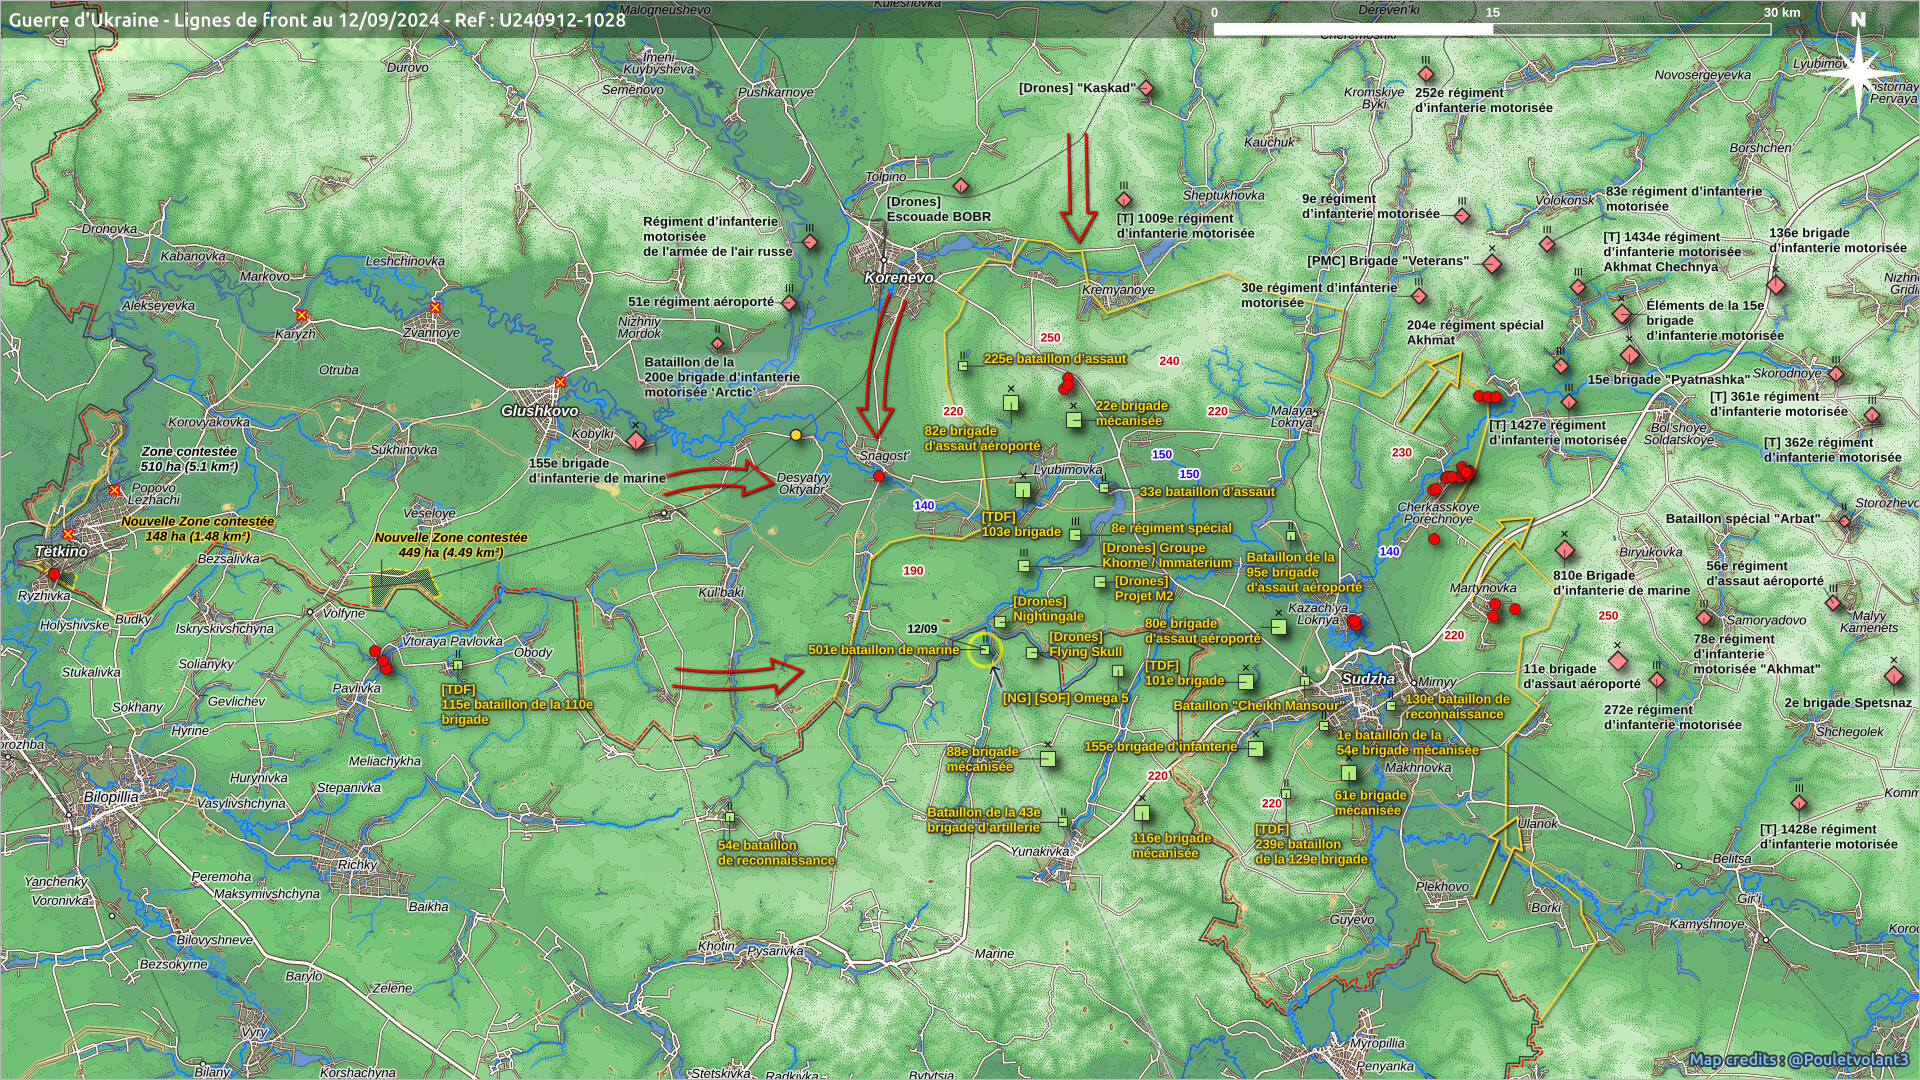This screenshot has height=1080, width=1920.
Task: Click the orange crossed marker near Zvannoye
Action: (435, 307)
